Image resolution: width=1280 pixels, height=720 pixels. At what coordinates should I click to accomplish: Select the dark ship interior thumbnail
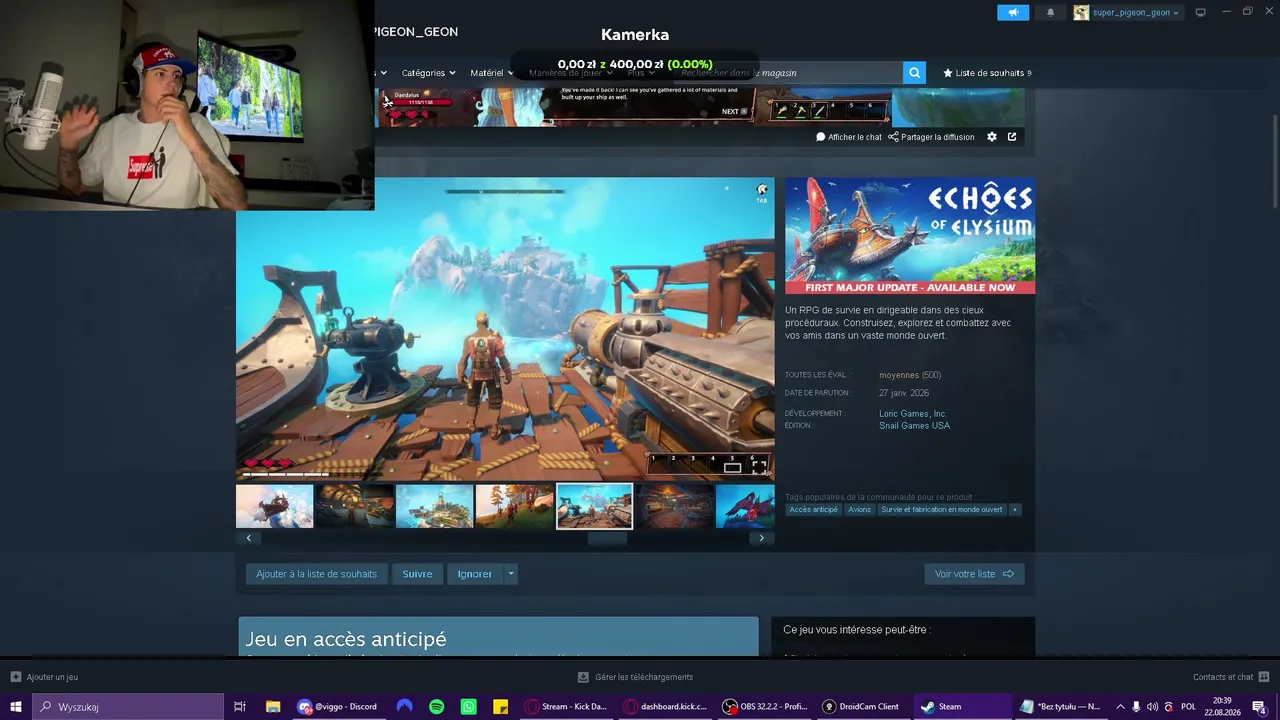tap(354, 506)
